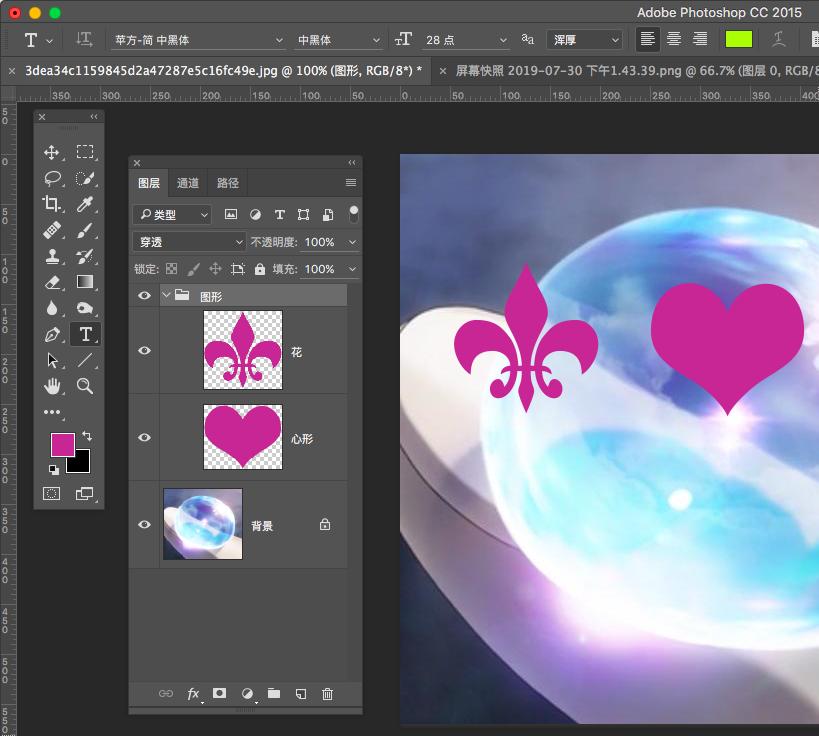Toggle visibility of the 心形 layer
Viewport: 819px width, 736px height.
click(145, 438)
